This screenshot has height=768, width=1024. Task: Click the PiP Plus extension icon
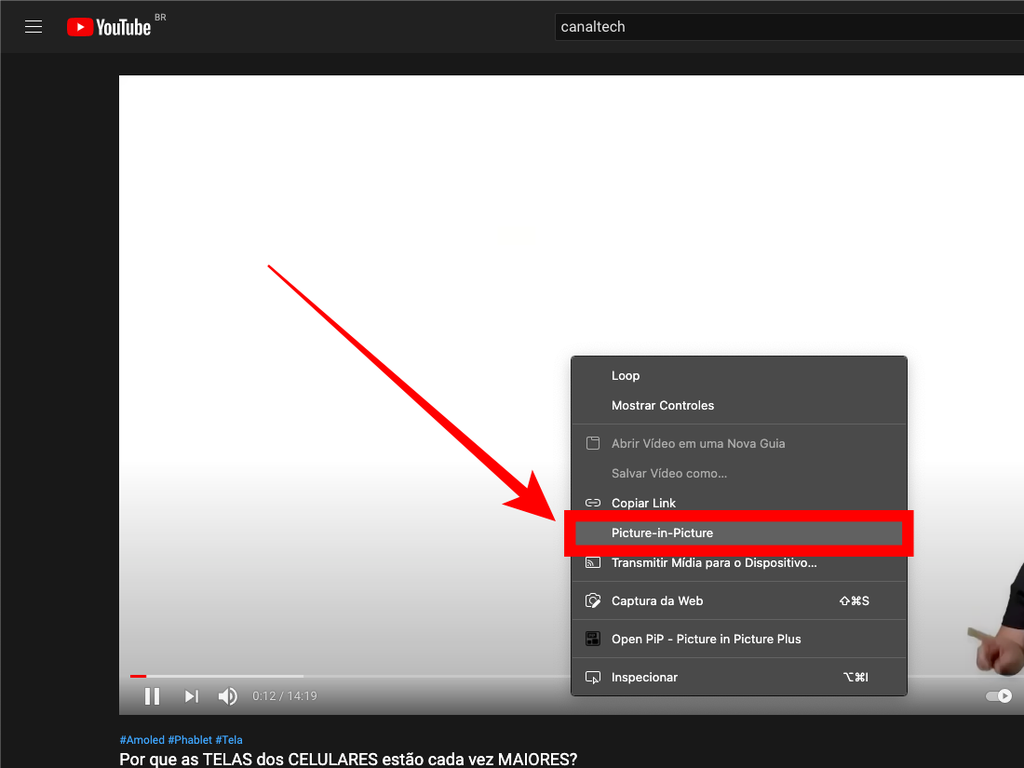pyautogui.click(x=592, y=639)
